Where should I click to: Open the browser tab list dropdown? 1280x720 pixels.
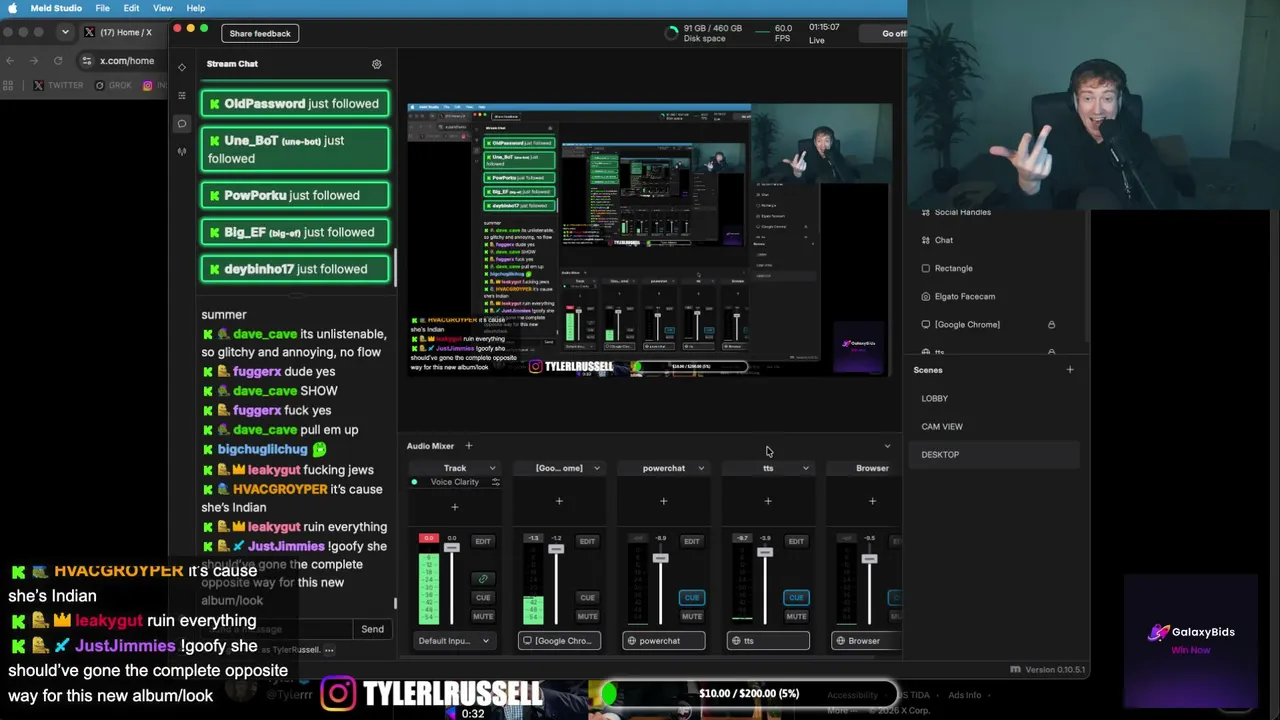pos(65,32)
